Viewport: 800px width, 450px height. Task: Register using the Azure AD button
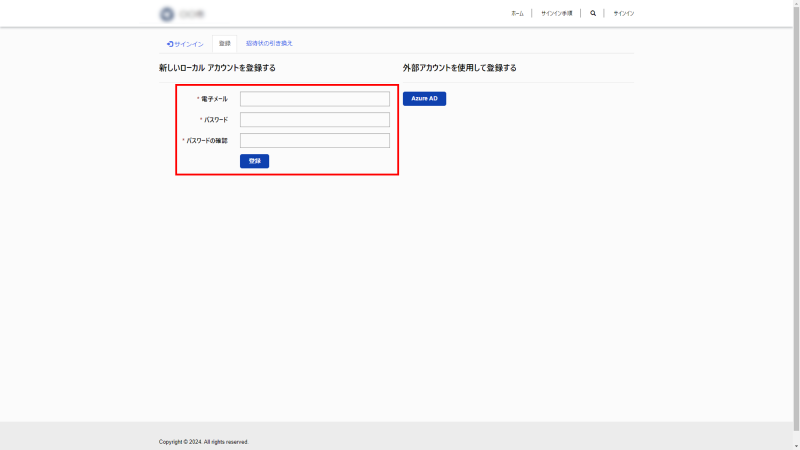[424, 99]
